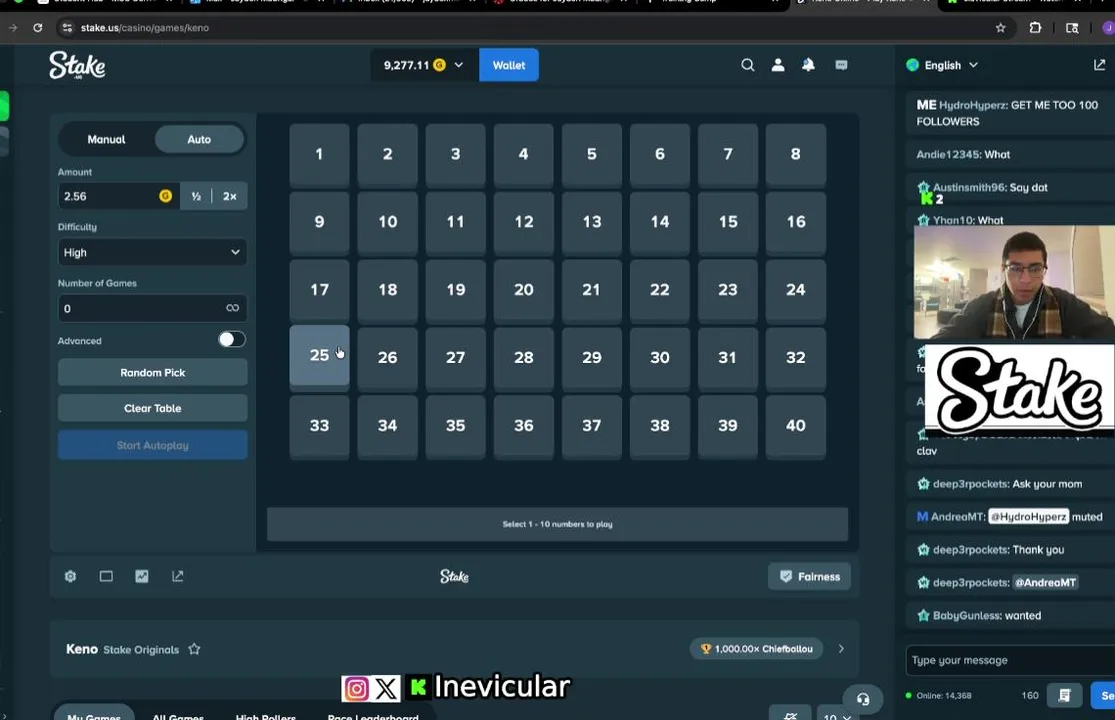Screen dimensions: 1115x720
Task: Click Random Pick
Action: point(152,372)
